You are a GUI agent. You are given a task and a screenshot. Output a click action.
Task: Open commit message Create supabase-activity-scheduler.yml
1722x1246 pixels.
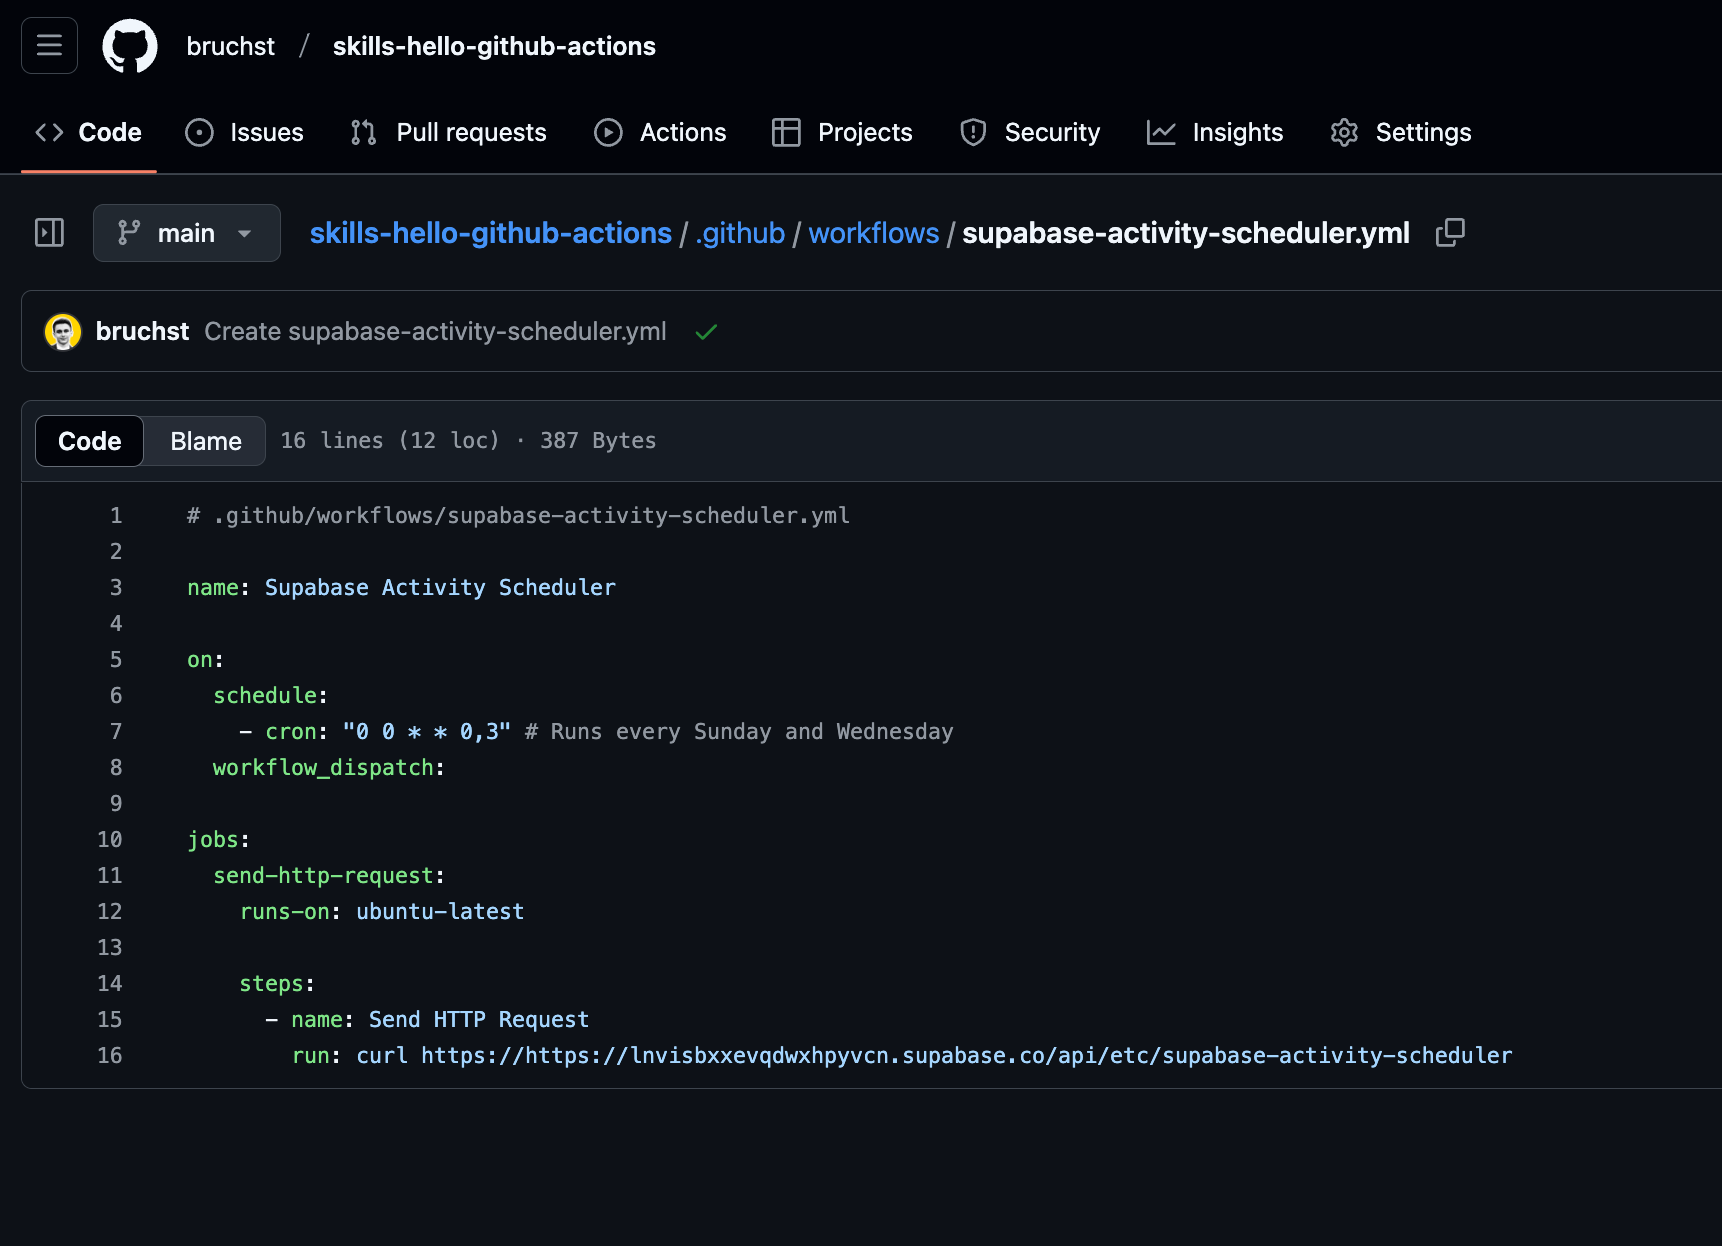point(435,332)
